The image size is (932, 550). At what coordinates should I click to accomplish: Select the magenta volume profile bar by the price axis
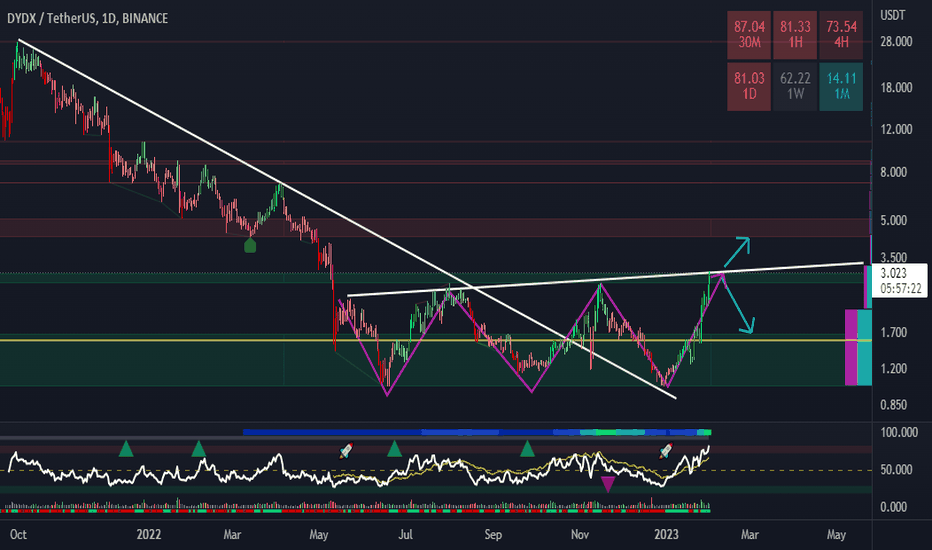tap(851, 347)
